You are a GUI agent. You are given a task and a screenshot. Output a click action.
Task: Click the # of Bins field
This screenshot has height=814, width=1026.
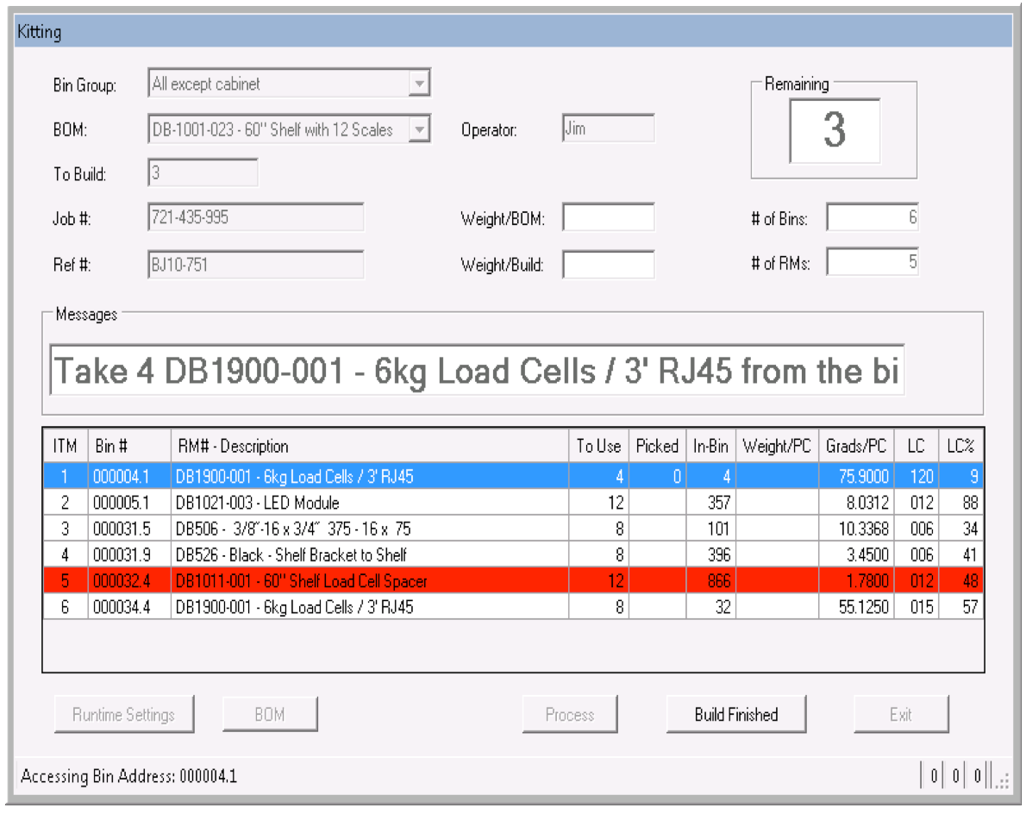click(x=872, y=217)
